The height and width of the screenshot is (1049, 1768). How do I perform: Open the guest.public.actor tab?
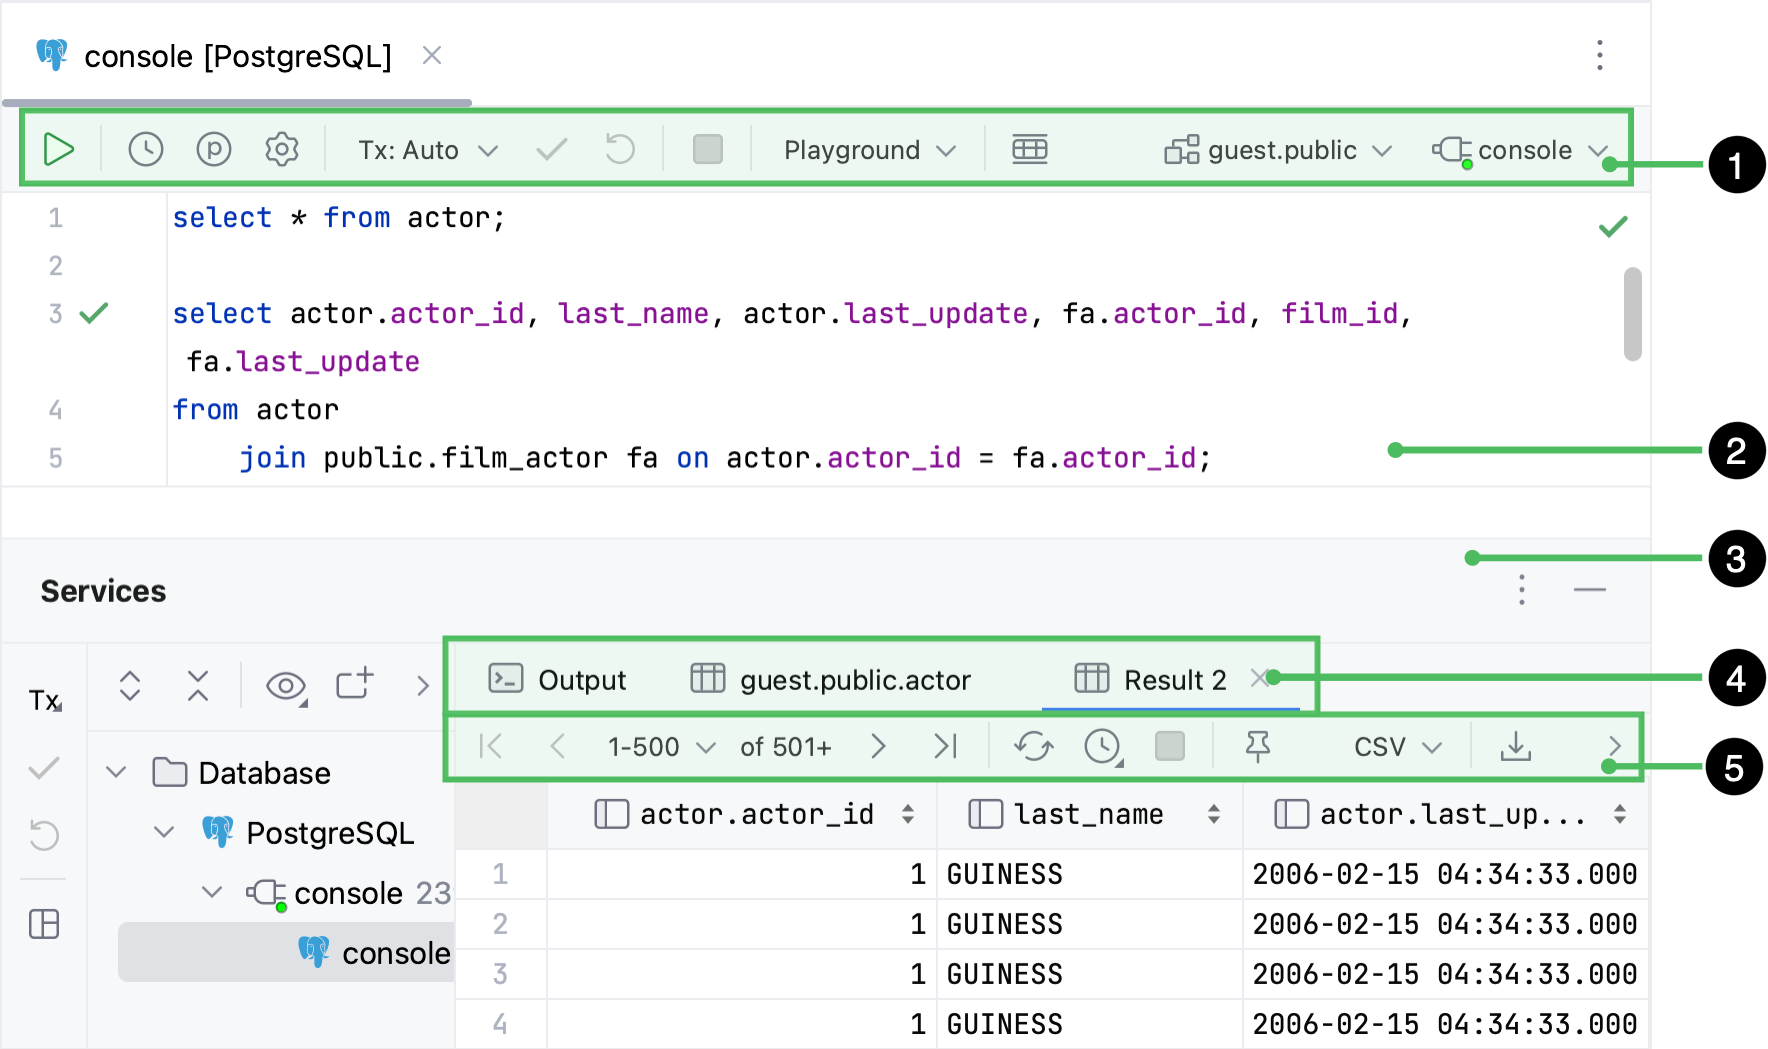tap(853, 679)
